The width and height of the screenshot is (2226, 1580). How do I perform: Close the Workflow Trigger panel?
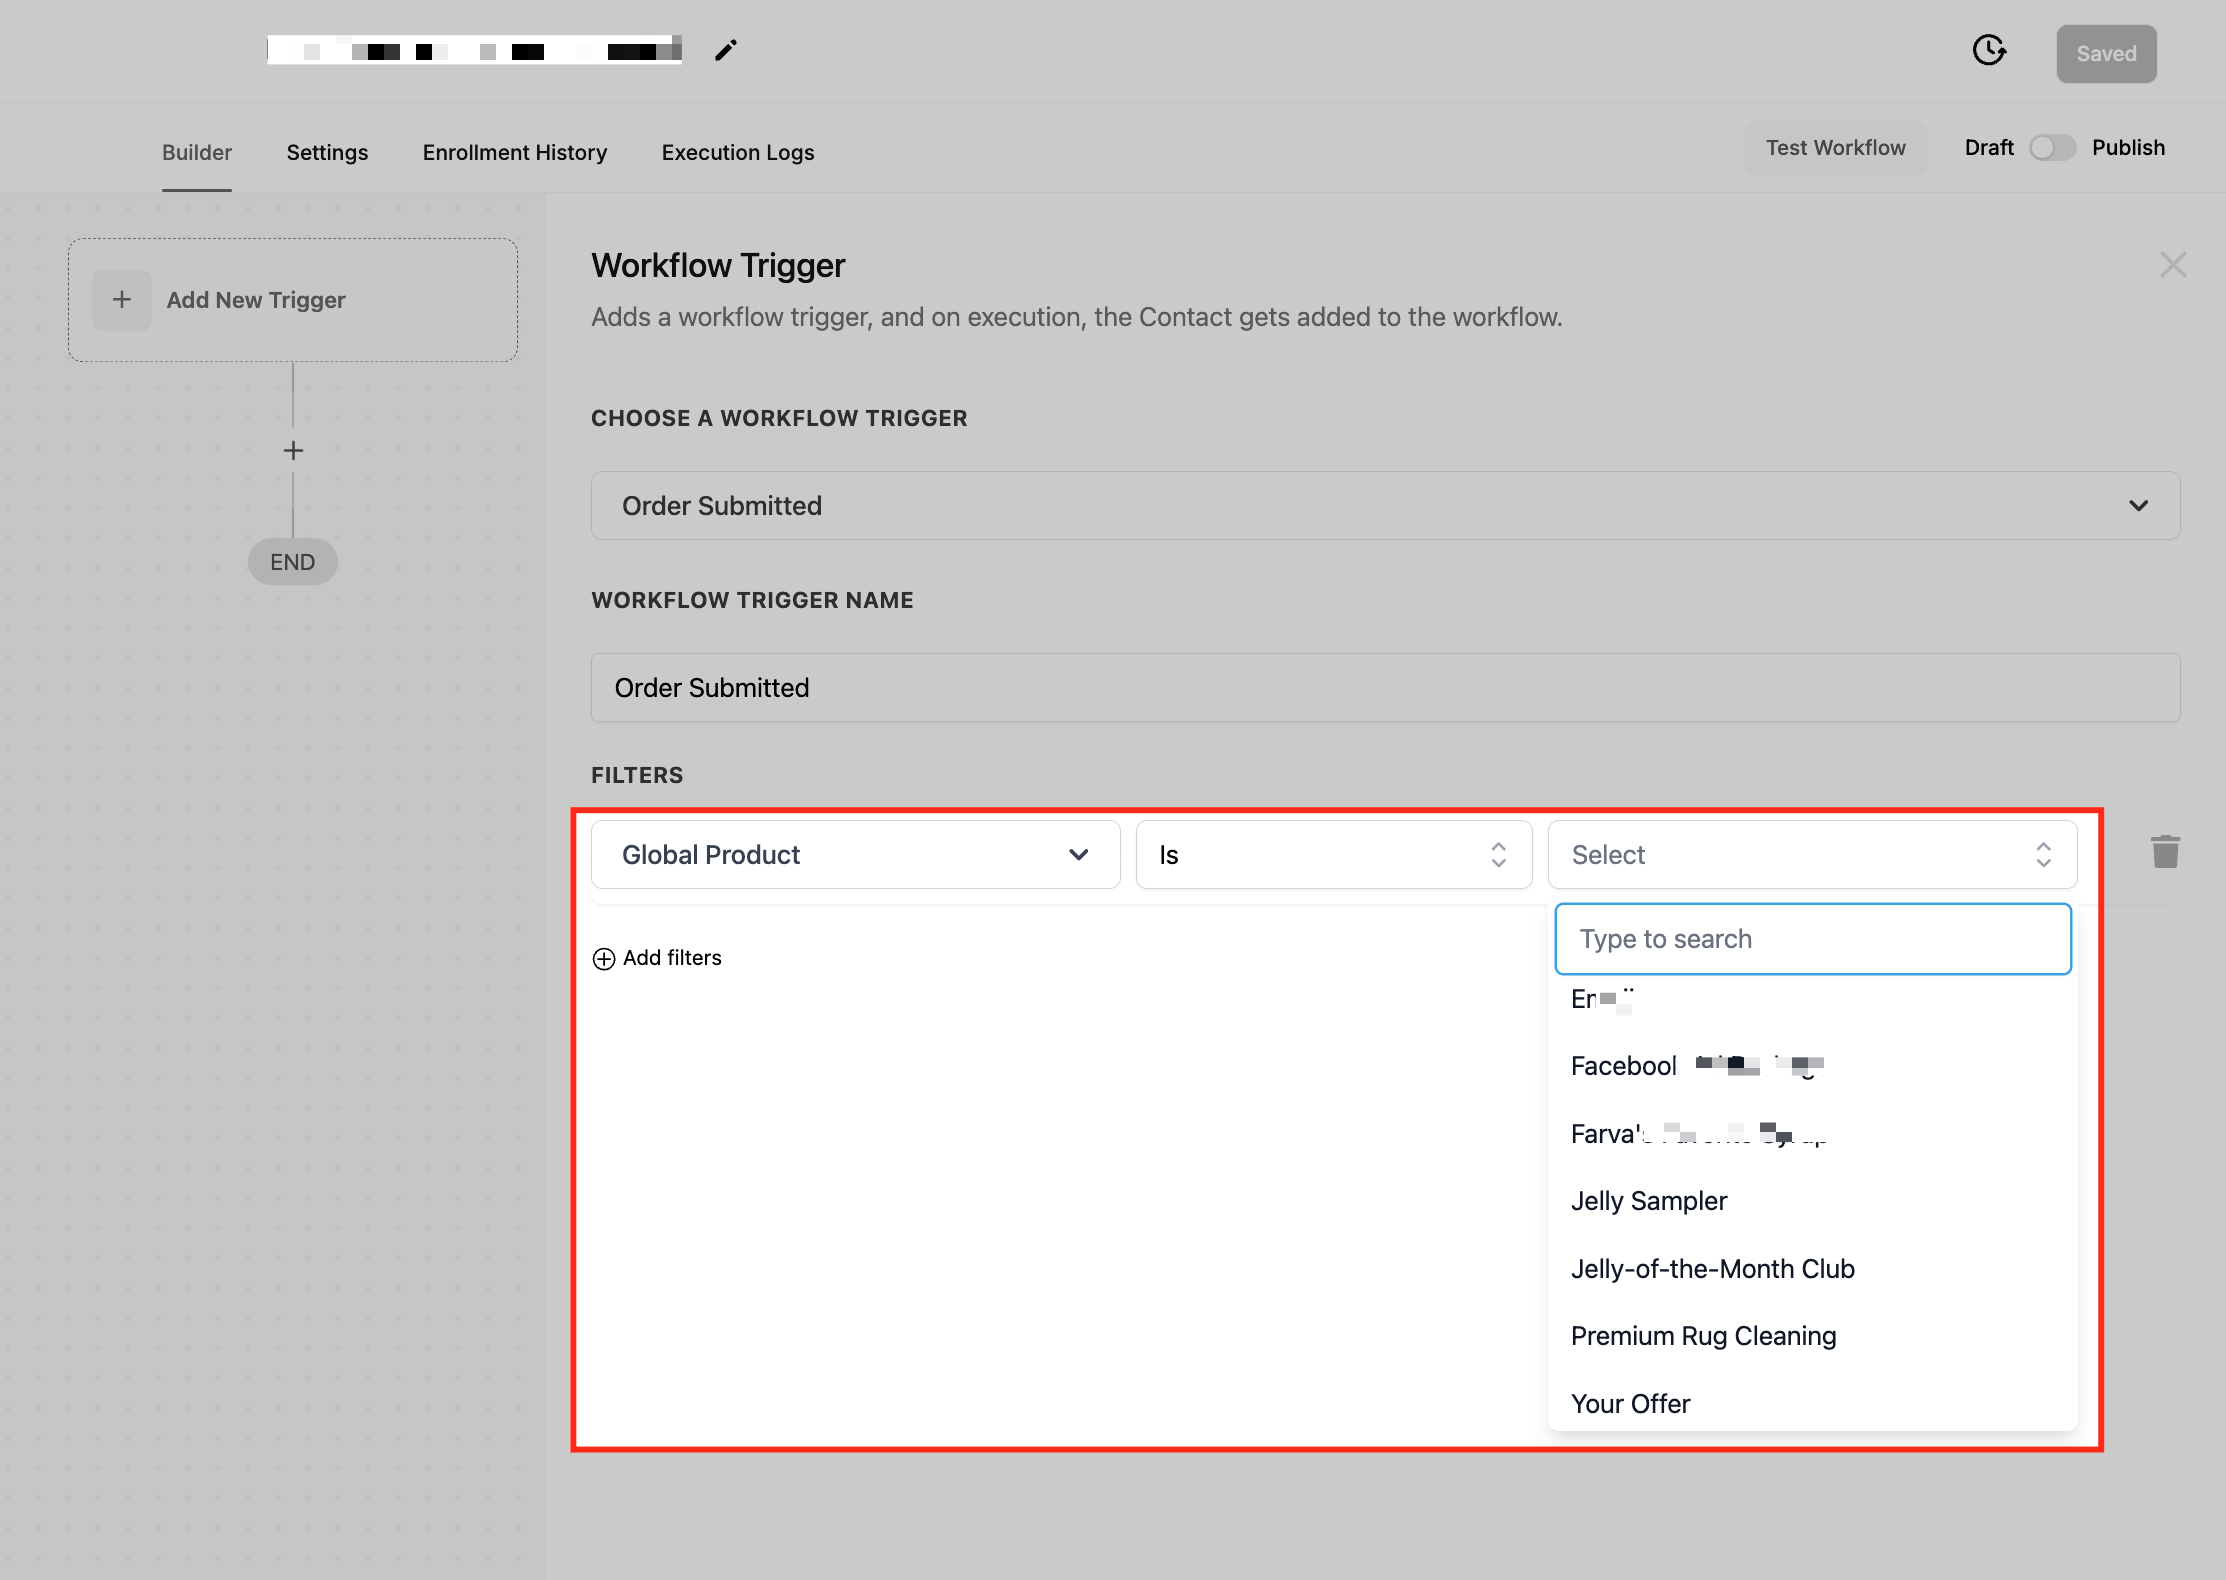point(2172,265)
